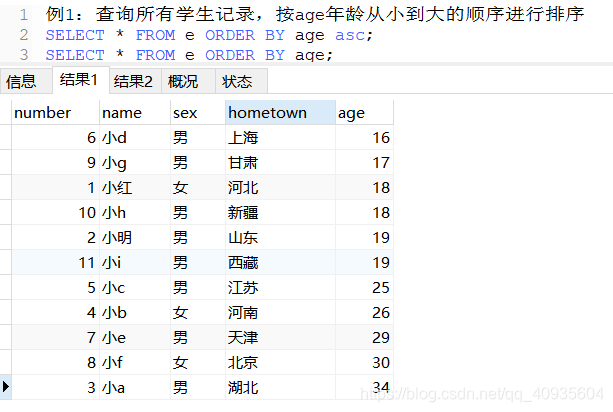Screen dimensions: 613x412
Task: Click line number 3 in editor gutter
Action: pos(24,54)
